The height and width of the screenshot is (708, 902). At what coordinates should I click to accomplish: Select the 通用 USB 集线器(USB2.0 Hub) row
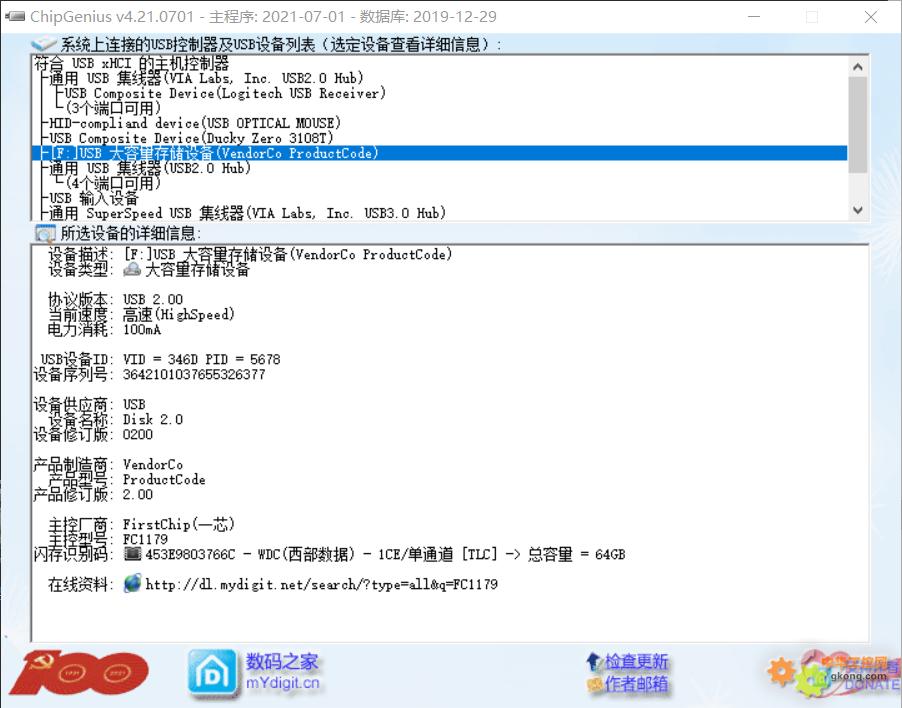pos(150,168)
